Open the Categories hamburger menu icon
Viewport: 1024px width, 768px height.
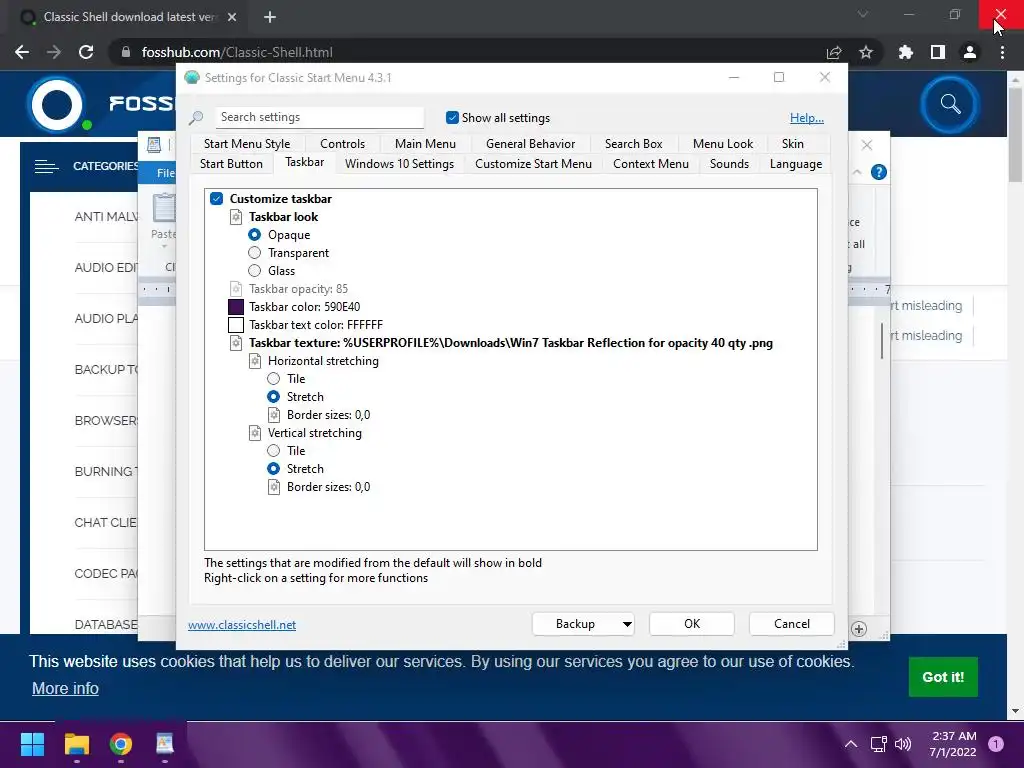pyautogui.click(x=46, y=167)
